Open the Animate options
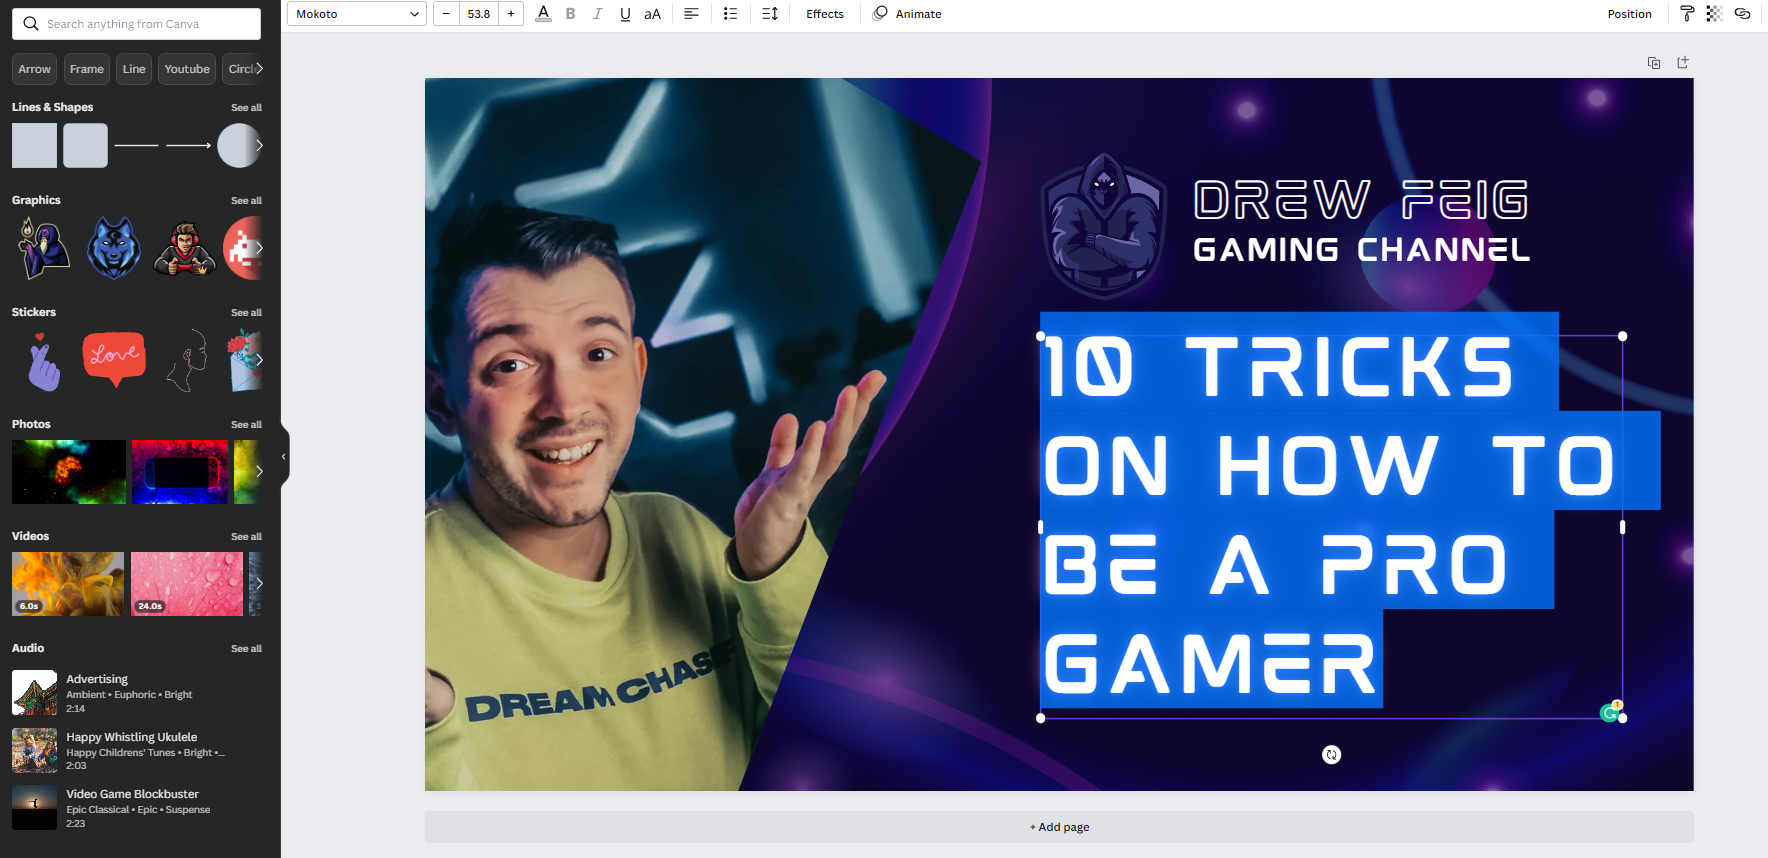The image size is (1768, 858). (907, 14)
